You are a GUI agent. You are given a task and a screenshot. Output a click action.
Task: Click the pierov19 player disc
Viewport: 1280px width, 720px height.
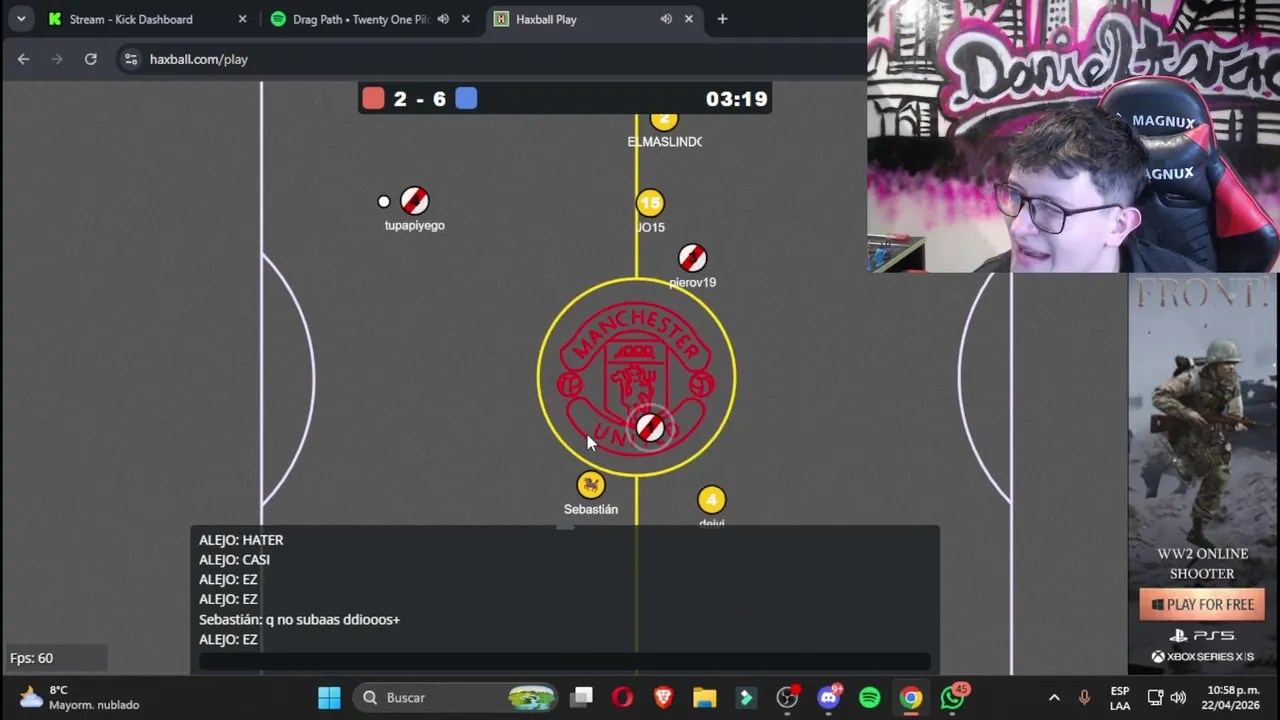click(692, 258)
